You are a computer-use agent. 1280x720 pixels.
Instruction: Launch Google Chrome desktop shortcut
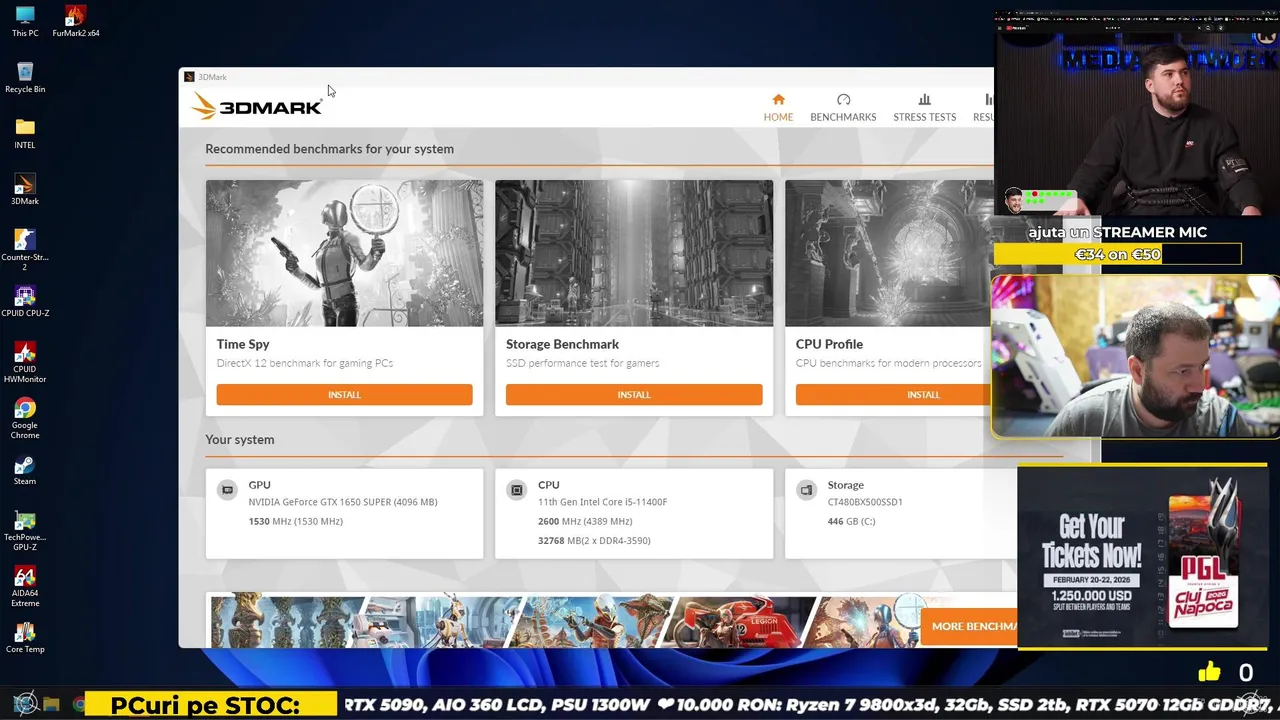[25, 419]
